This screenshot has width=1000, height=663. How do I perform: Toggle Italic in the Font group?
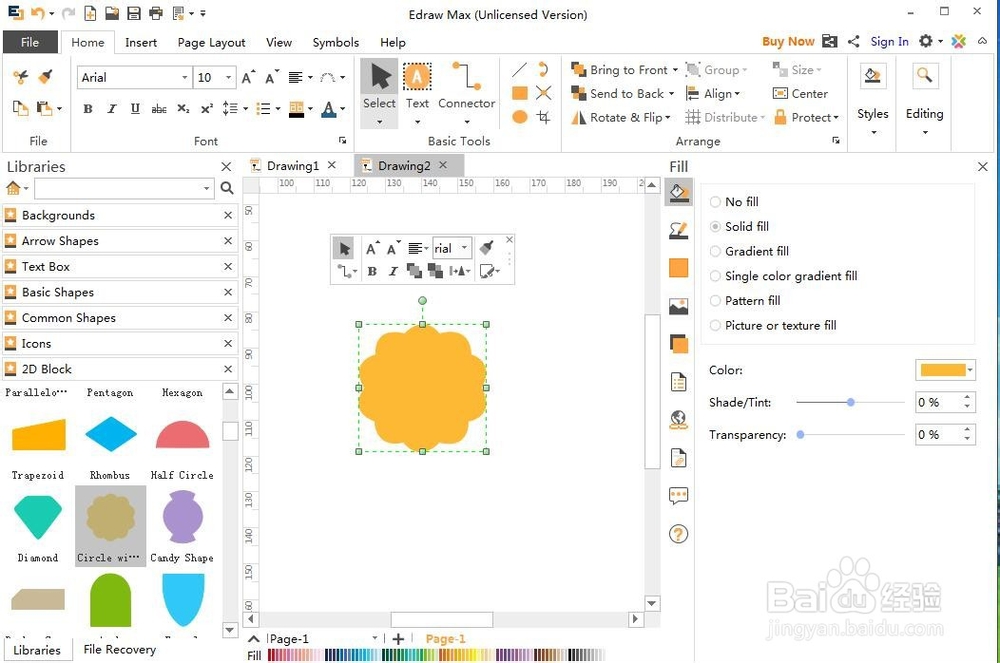112,109
